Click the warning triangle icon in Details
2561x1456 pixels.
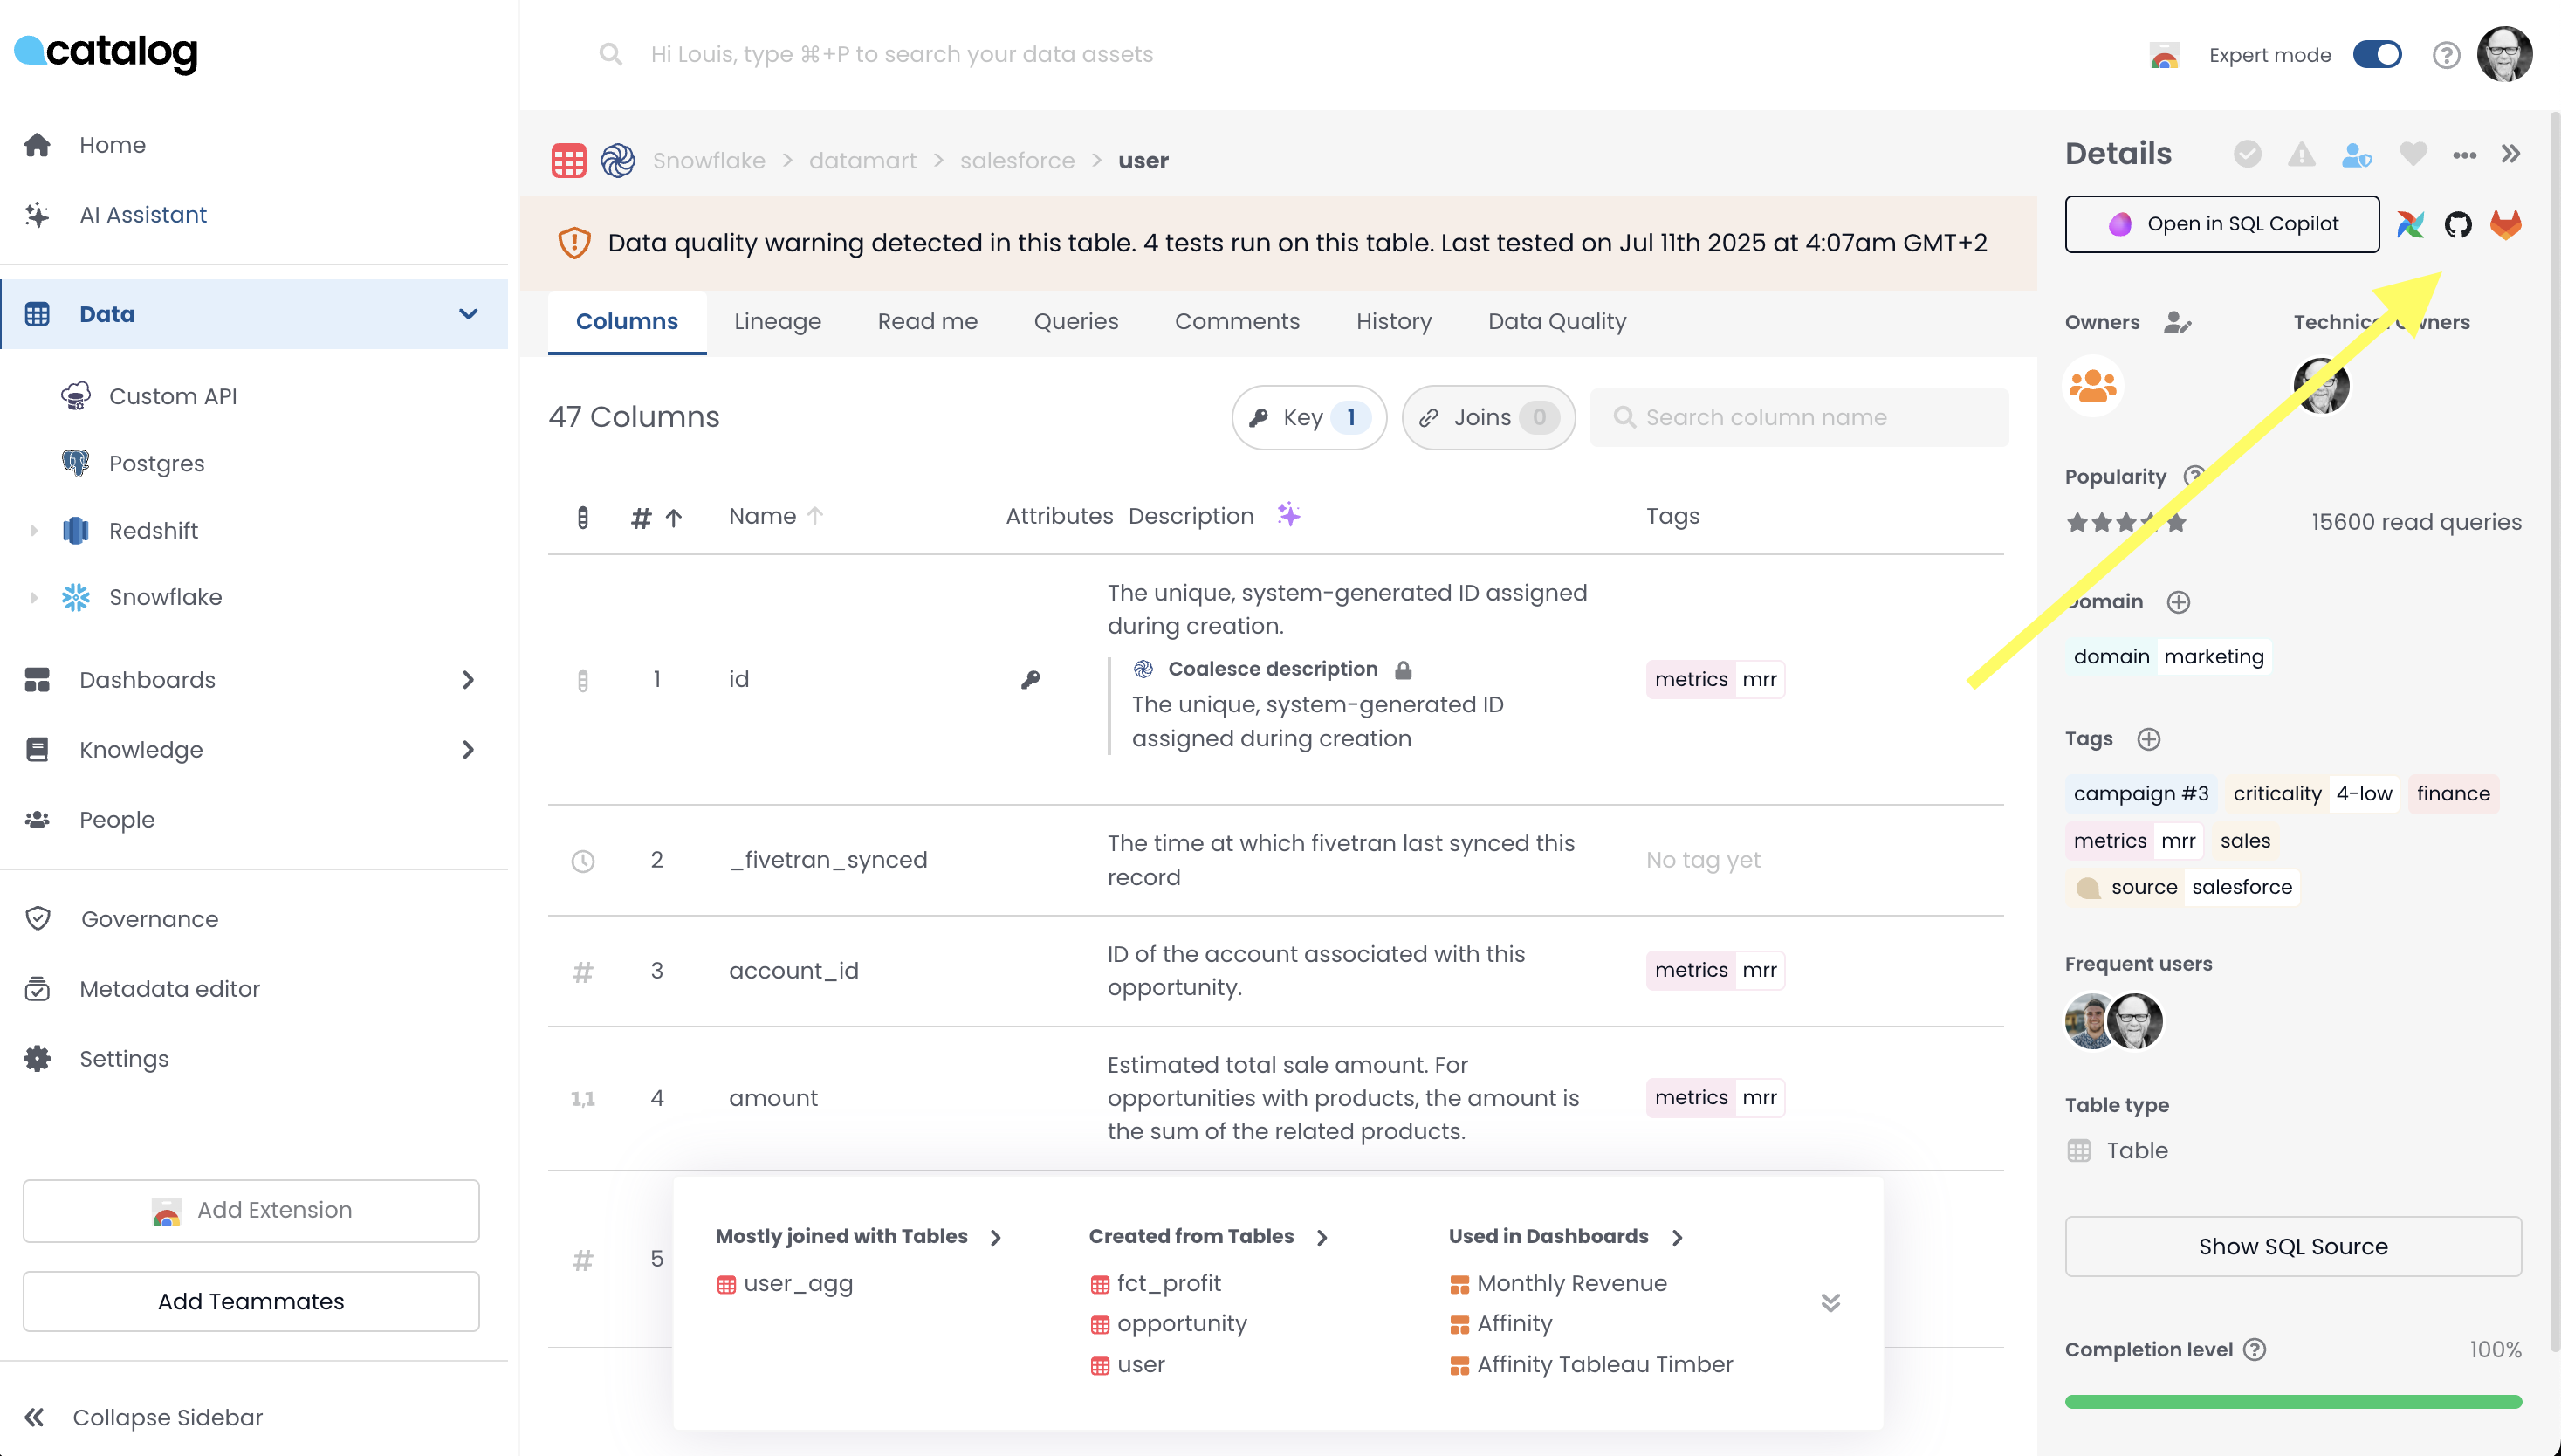(x=2301, y=154)
